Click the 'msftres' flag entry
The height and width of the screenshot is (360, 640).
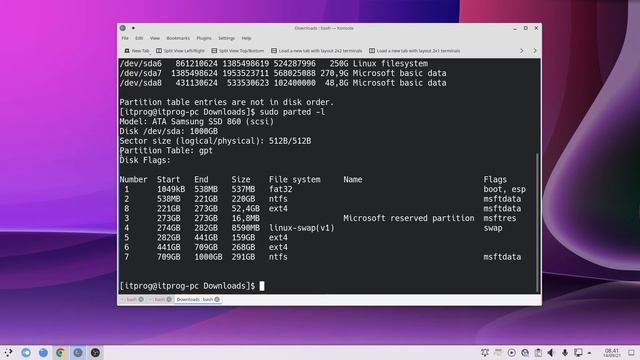coord(500,218)
